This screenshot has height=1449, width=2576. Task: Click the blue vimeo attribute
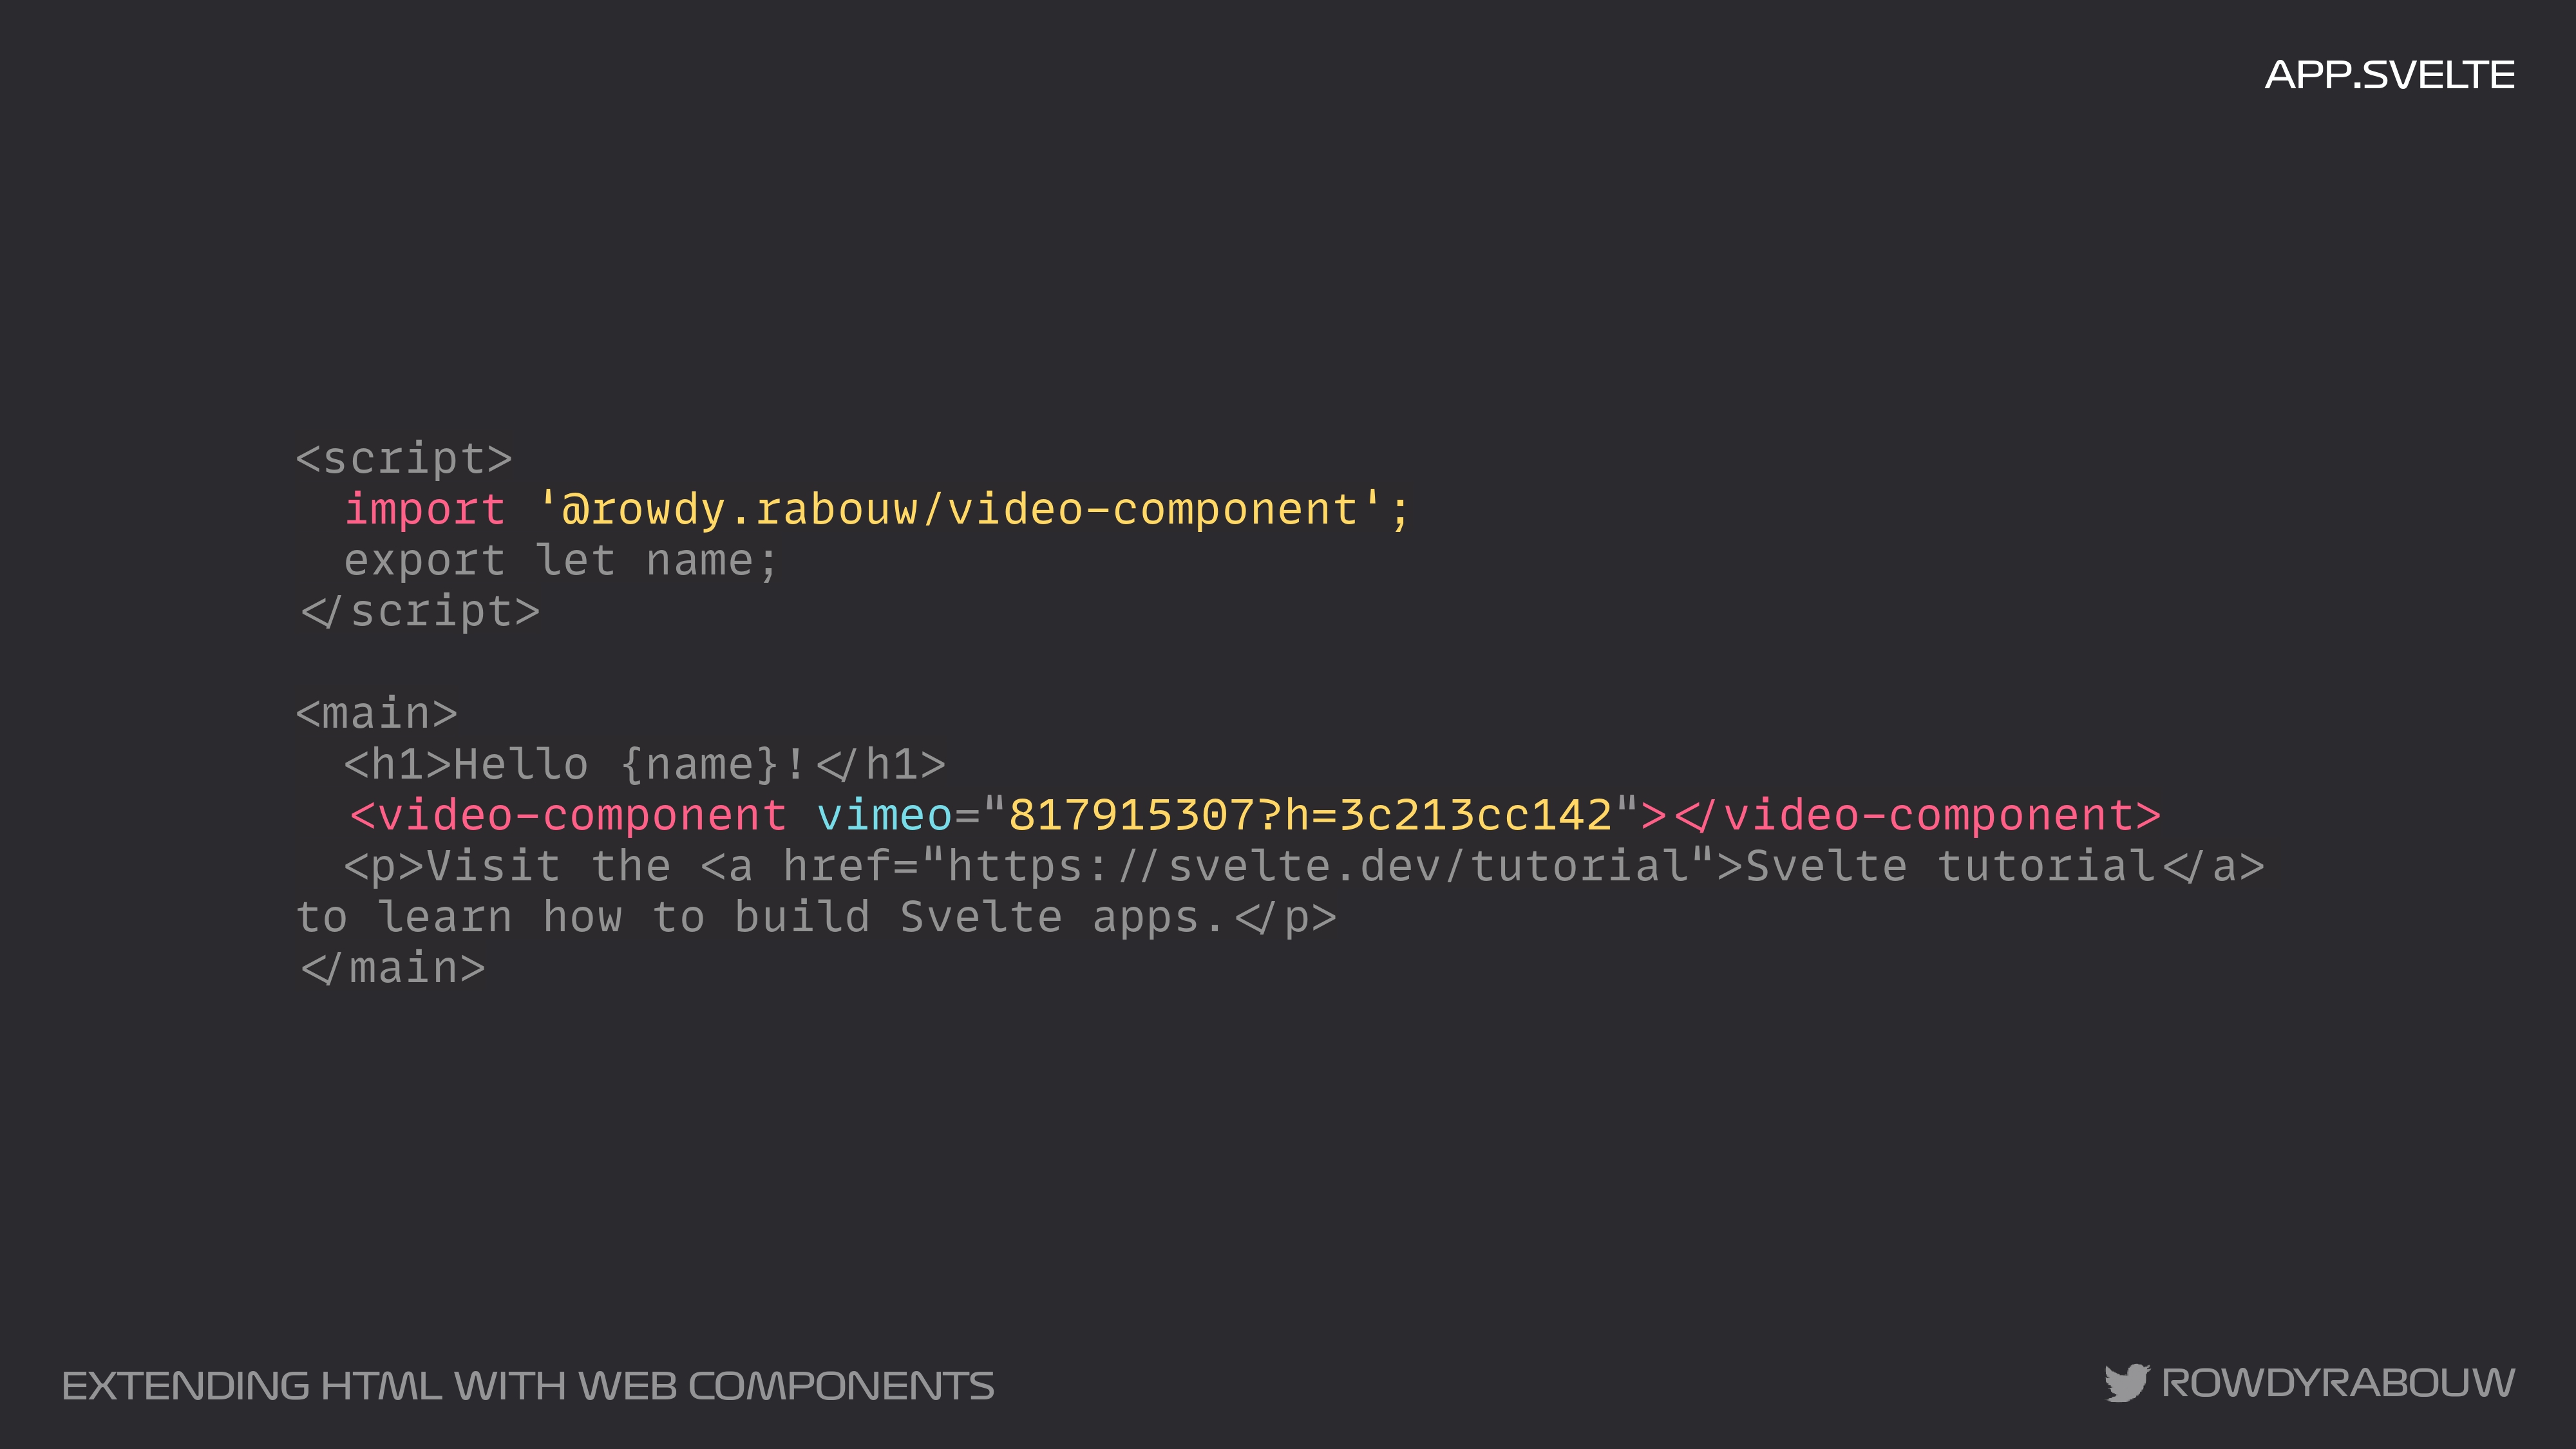pos(884,816)
